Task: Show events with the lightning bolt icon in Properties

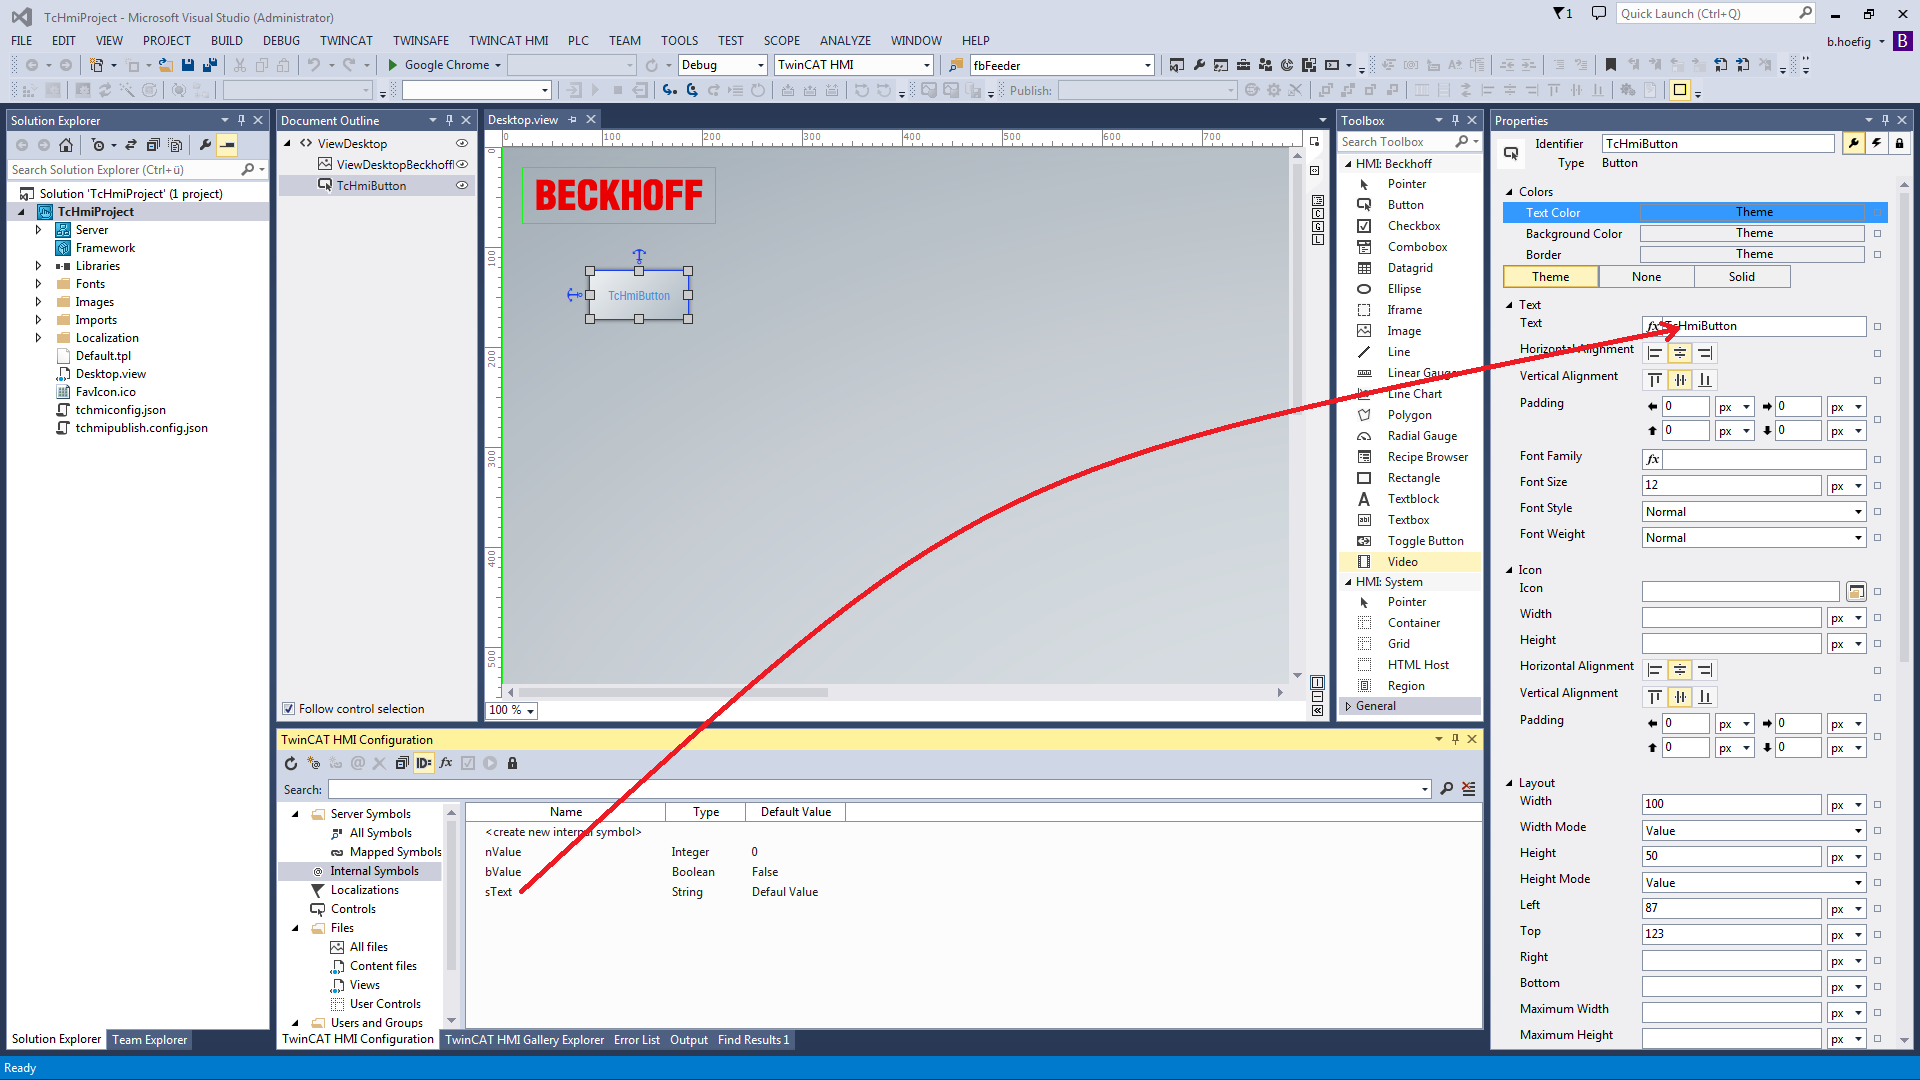Action: [x=1876, y=143]
